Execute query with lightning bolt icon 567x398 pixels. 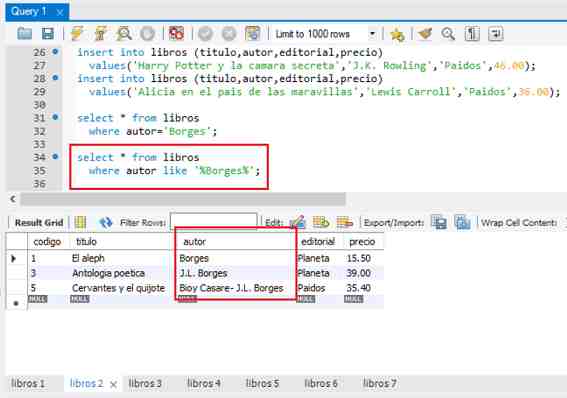tap(77, 34)
